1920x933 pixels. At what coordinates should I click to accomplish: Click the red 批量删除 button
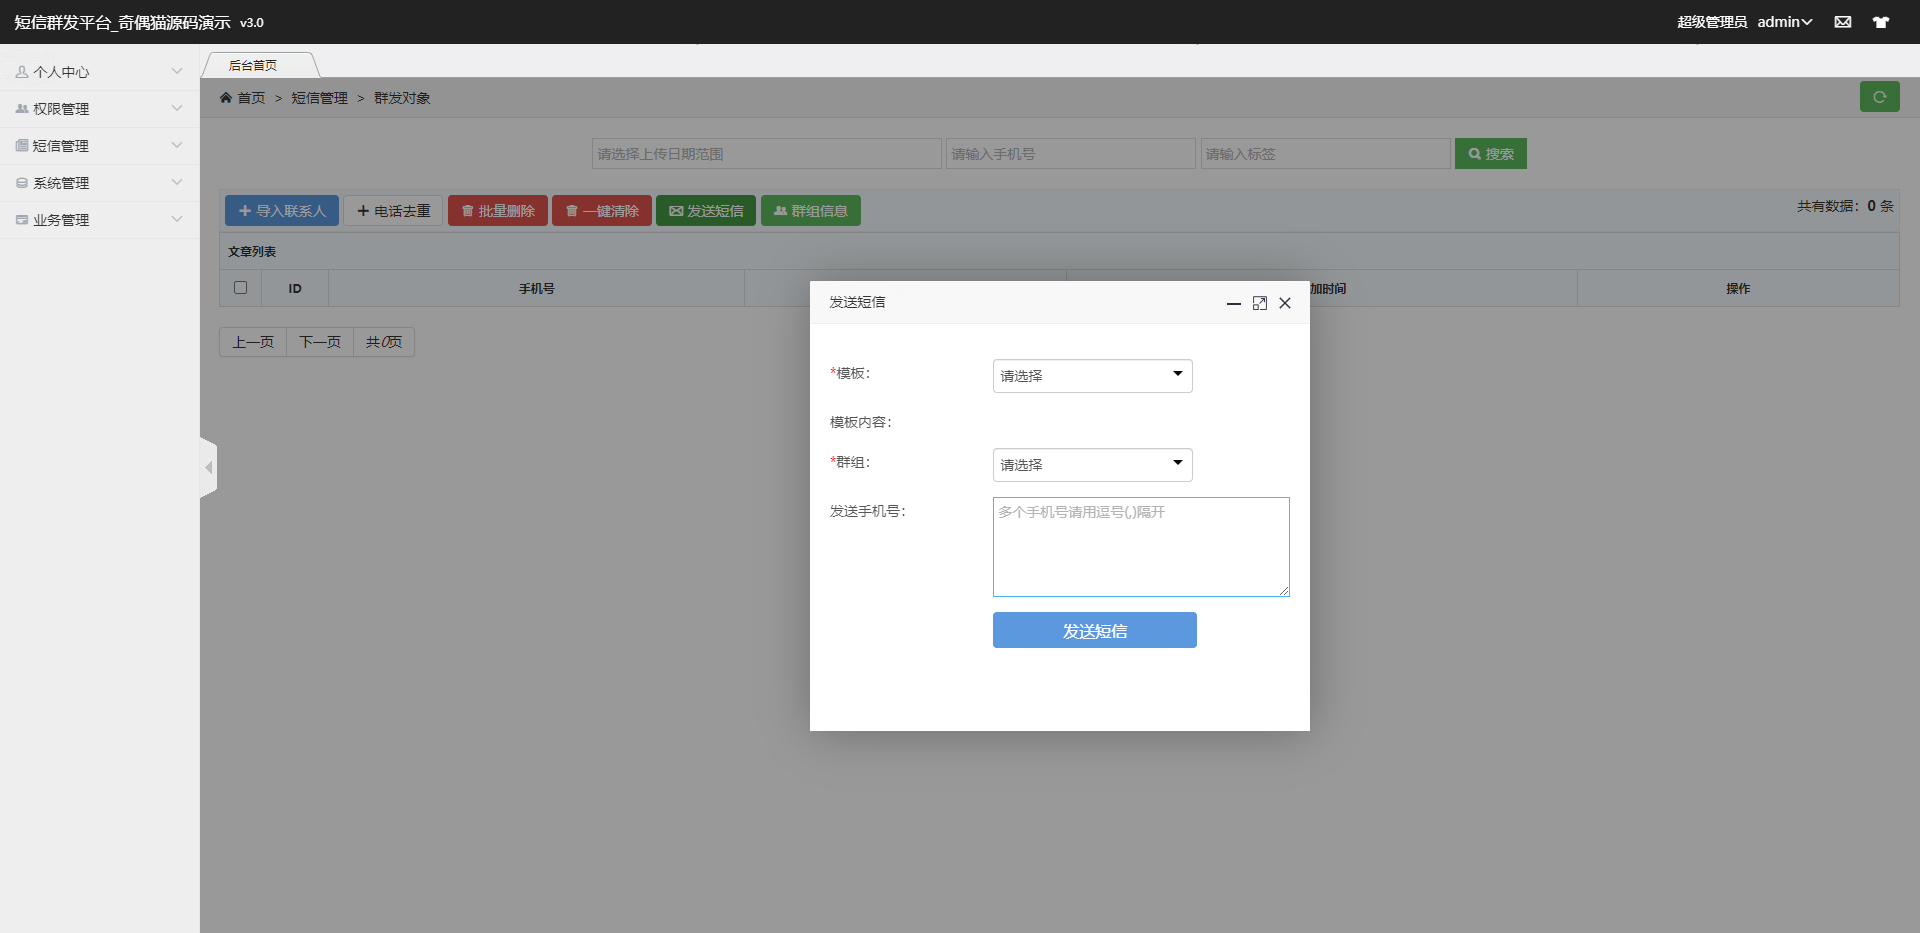pyautogui.click(x=498, y=211)
